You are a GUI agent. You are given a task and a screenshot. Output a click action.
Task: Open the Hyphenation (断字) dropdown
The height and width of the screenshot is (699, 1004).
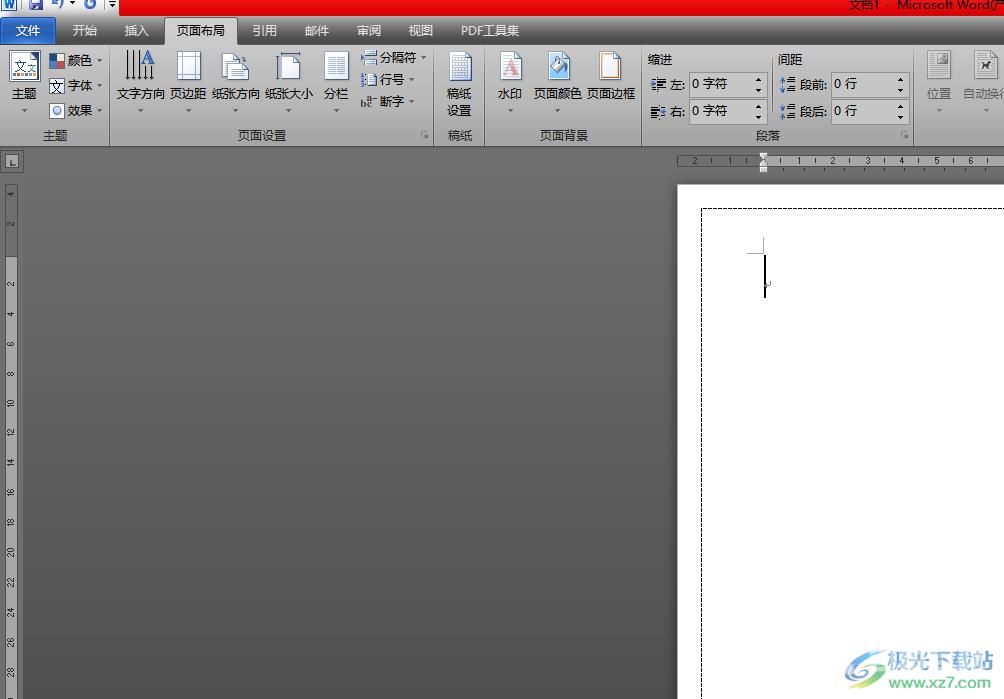click(388, 101)
